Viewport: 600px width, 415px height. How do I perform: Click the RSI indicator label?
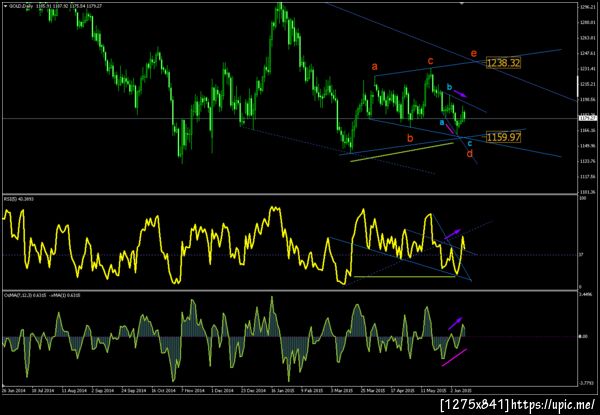pos(19,199)
